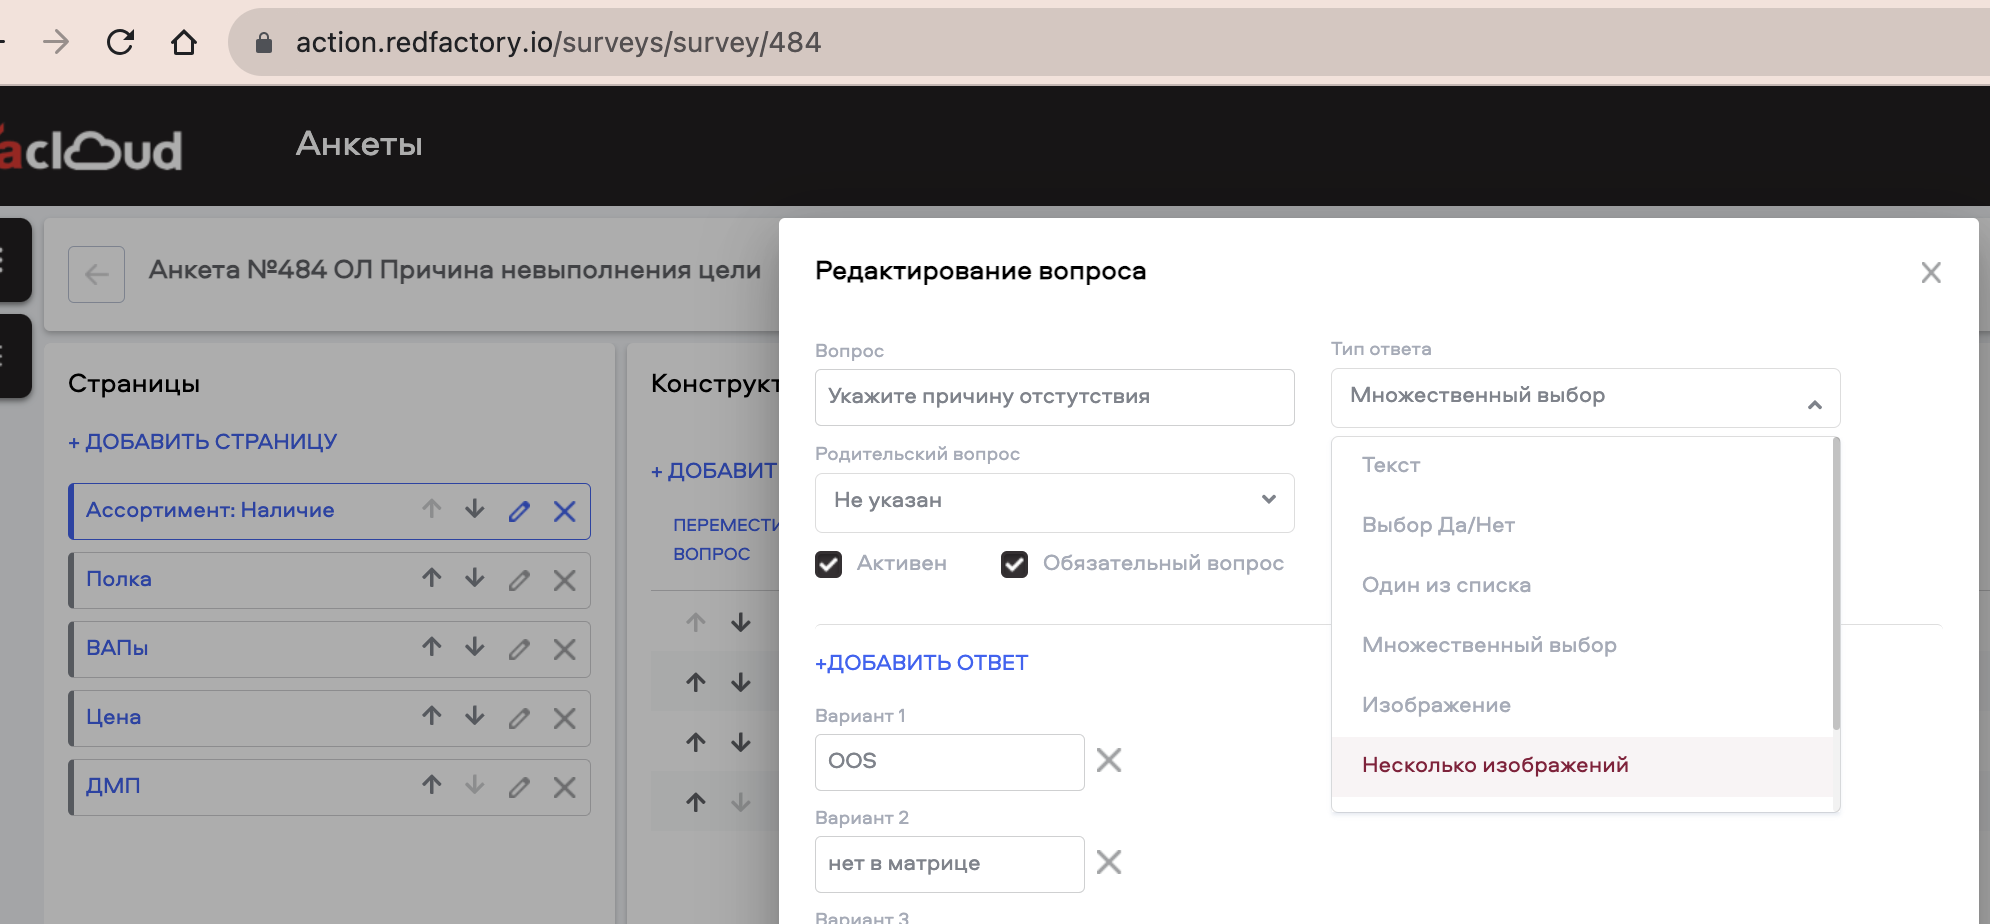Viewport: 1990px width, 924px height.
Task: Move ВАПы page down
Action: click(x=475, y=648)
